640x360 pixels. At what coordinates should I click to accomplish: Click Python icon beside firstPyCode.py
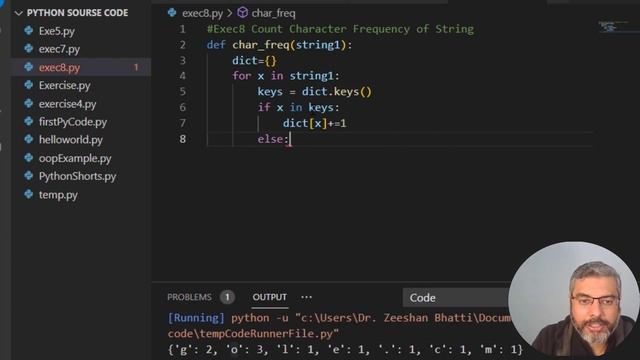point(29,121)
